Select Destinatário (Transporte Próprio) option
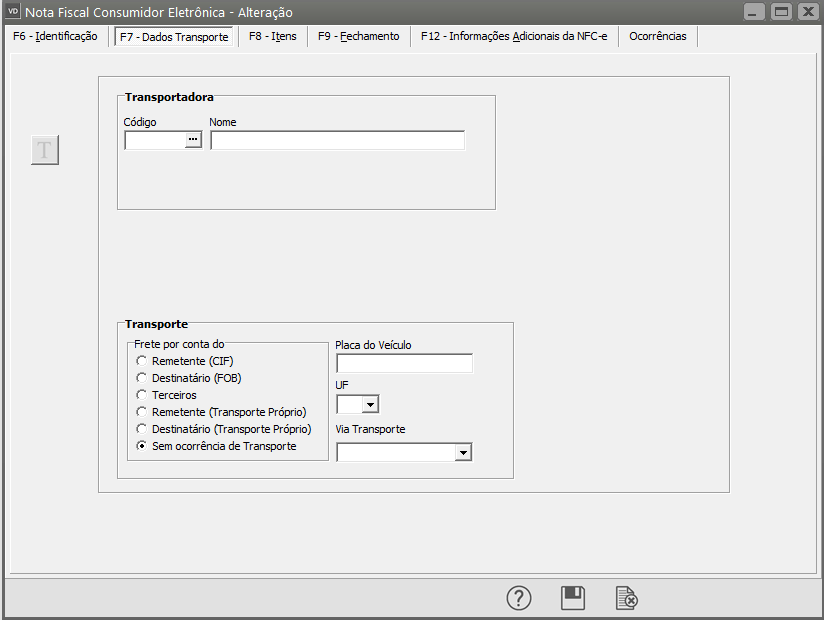Screen dimensions: 824x620 (142, 429)
